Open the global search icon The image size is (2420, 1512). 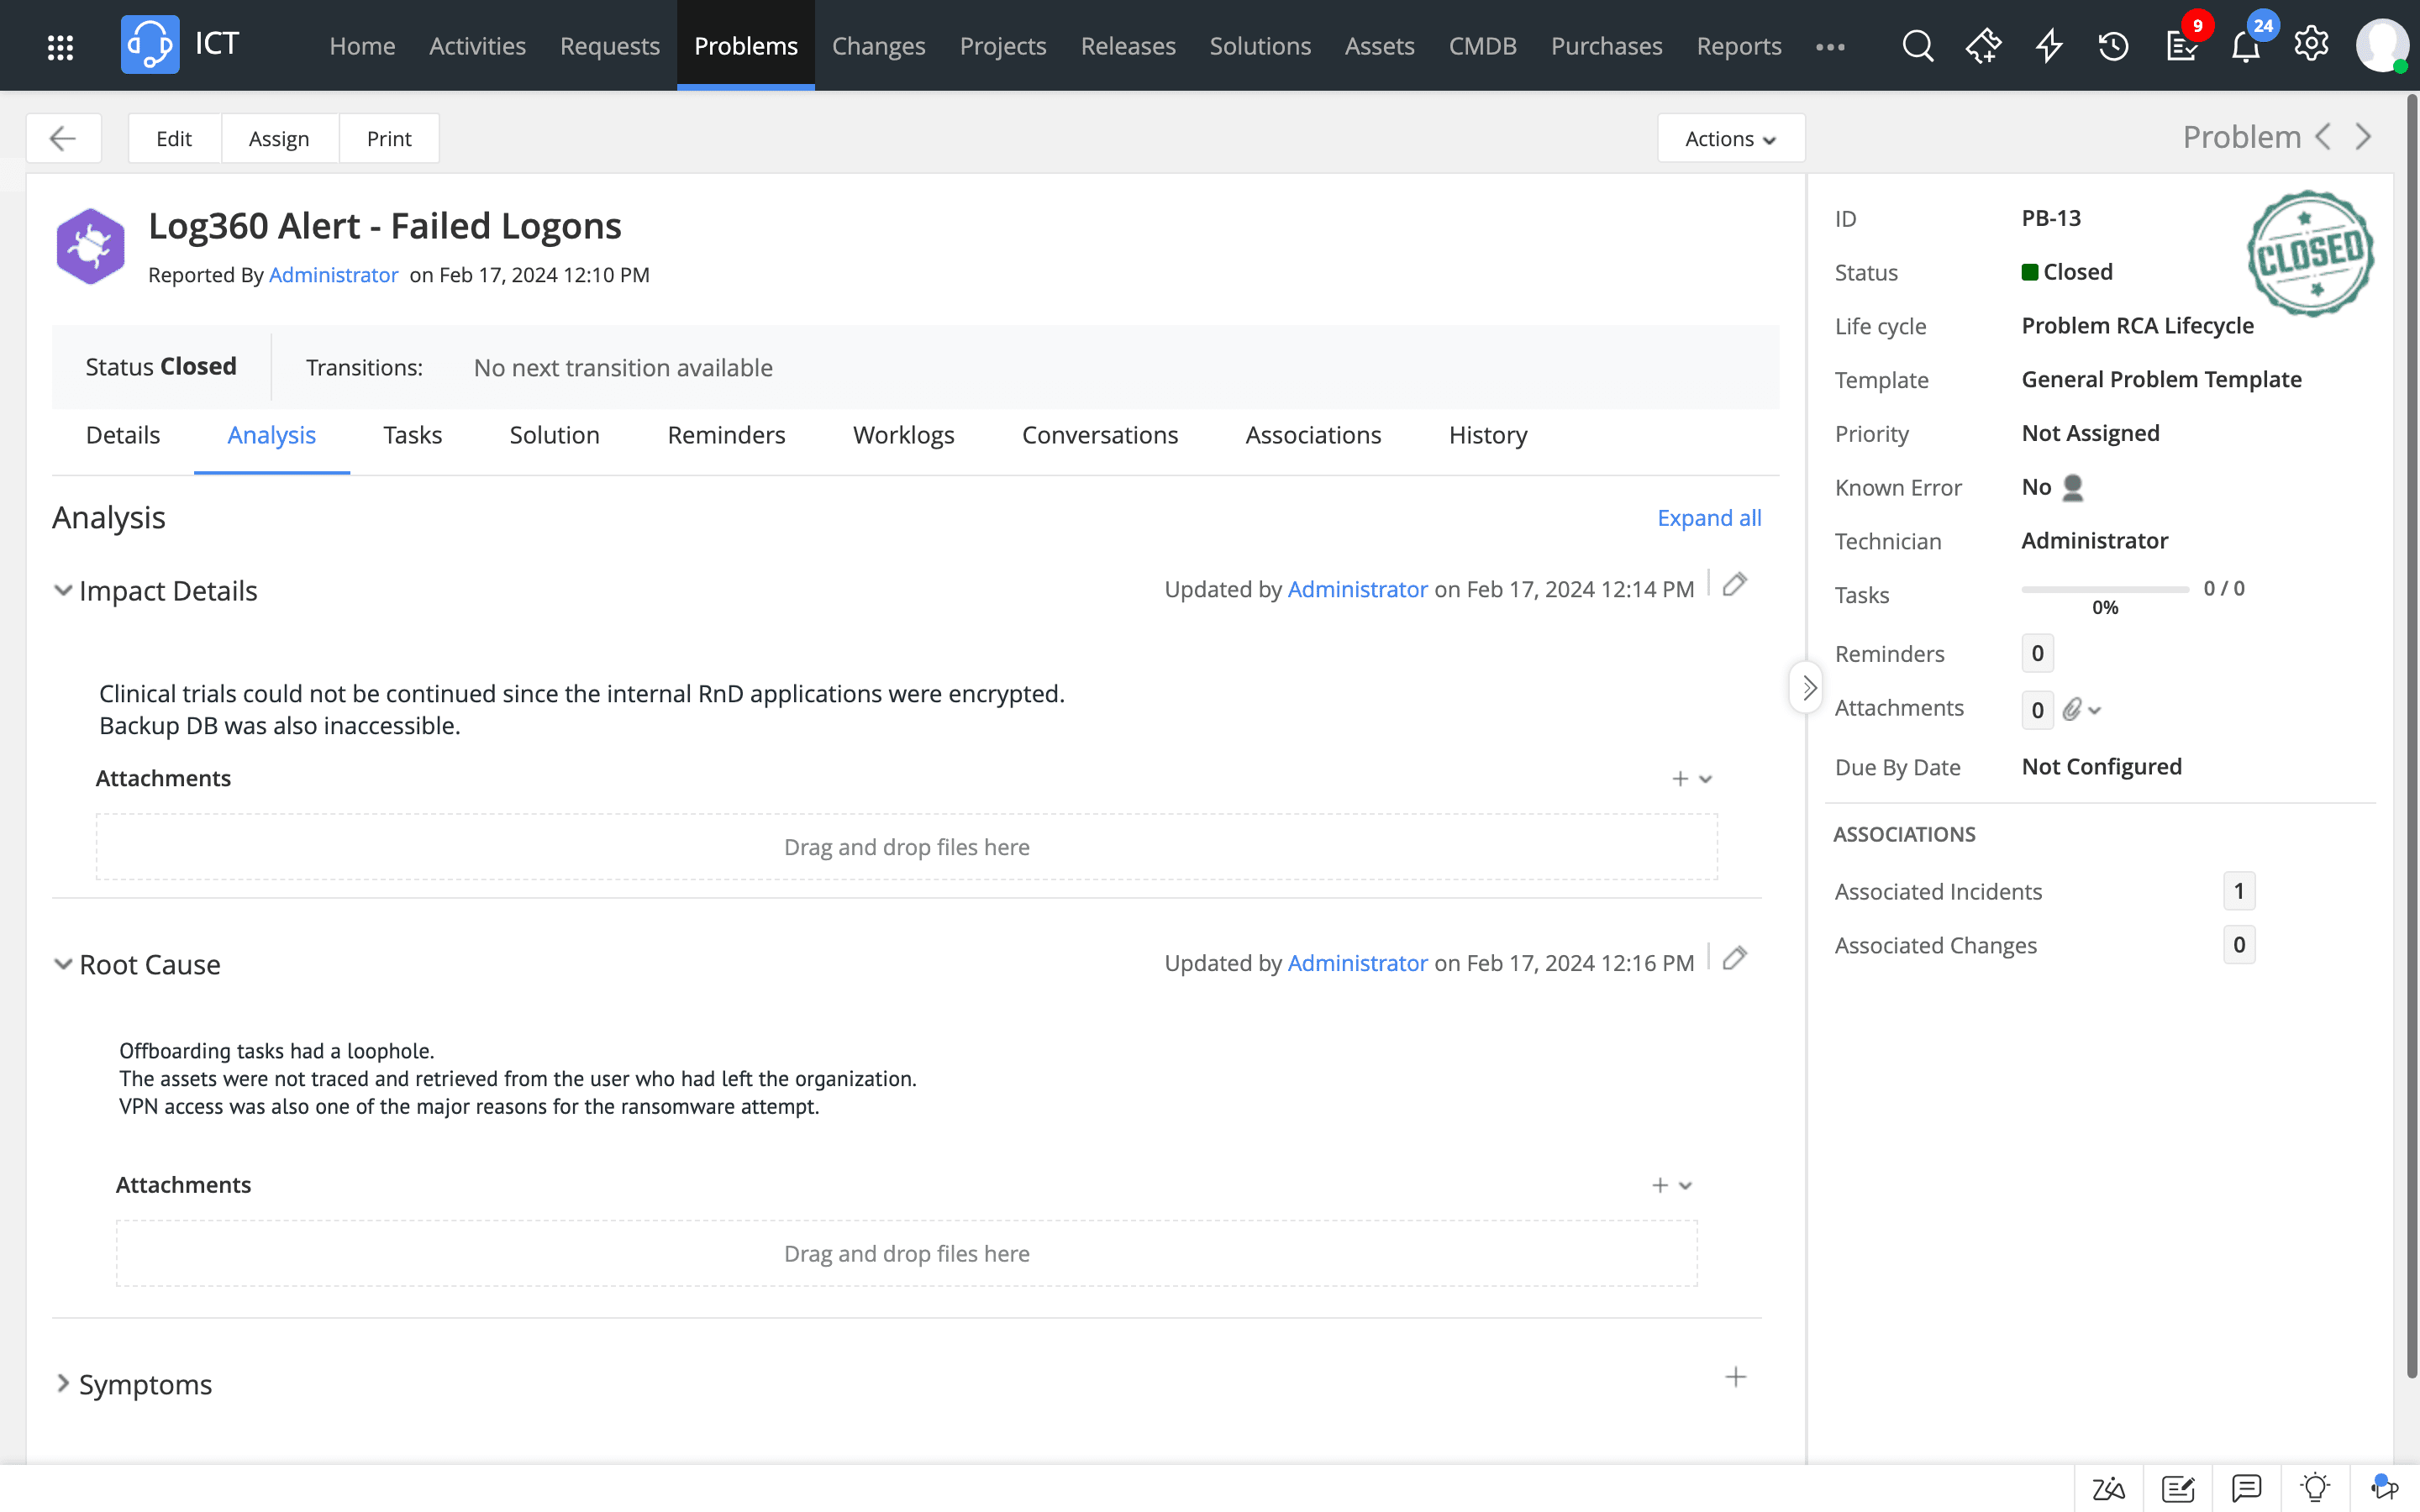tap(1917, 46)
